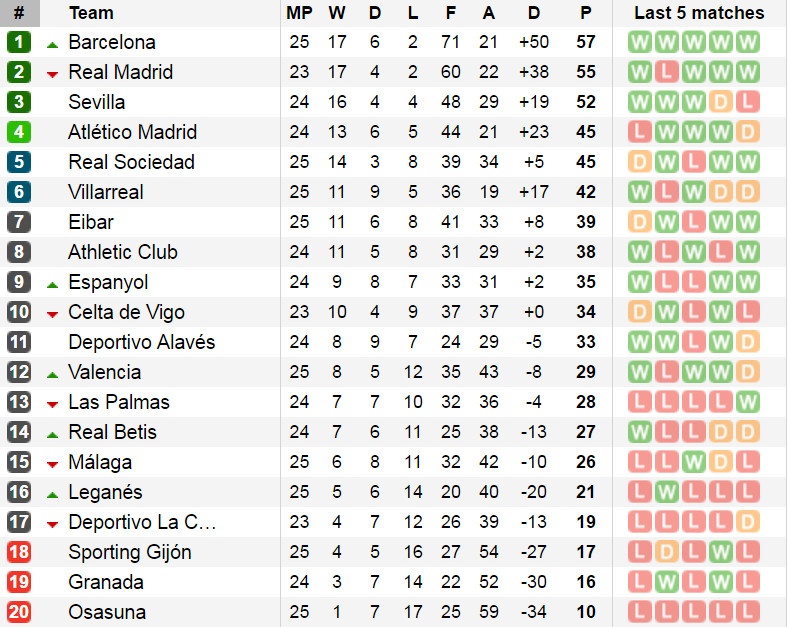Click the red down arrow beside Málaga
Viewport: 787px width, 627px height.
click(52, 464)
